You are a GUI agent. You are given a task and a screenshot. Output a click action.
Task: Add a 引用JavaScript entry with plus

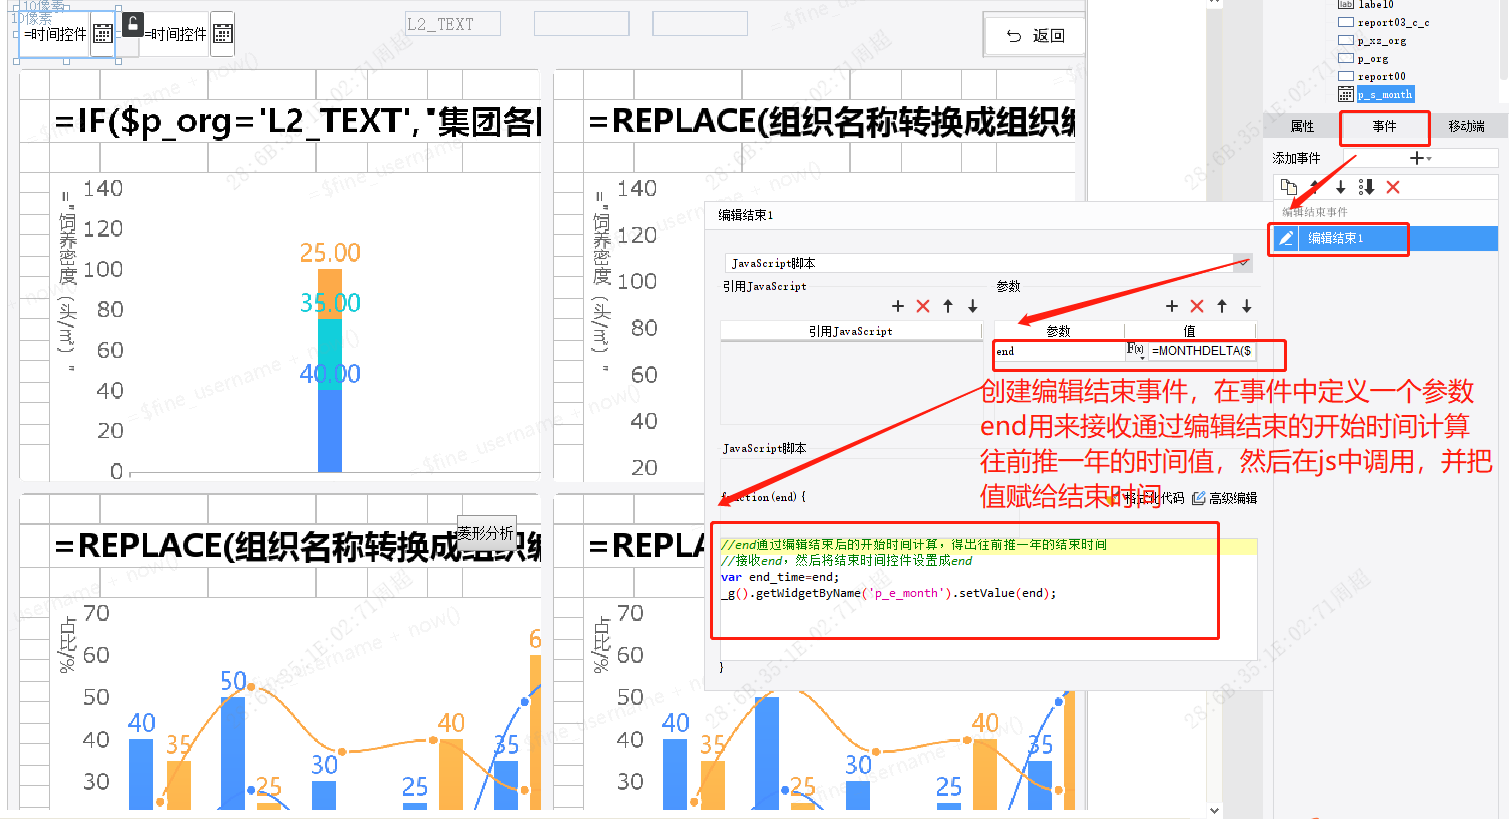point(897,306)
